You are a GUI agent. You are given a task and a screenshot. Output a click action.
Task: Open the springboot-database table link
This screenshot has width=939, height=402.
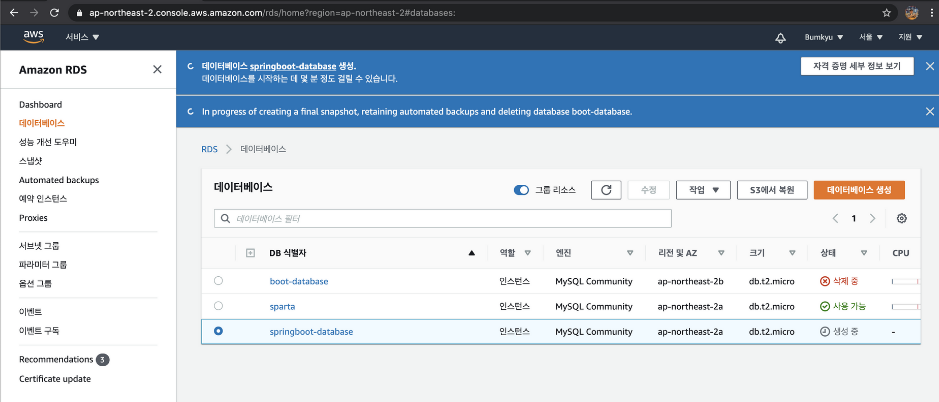click(311, 331)
